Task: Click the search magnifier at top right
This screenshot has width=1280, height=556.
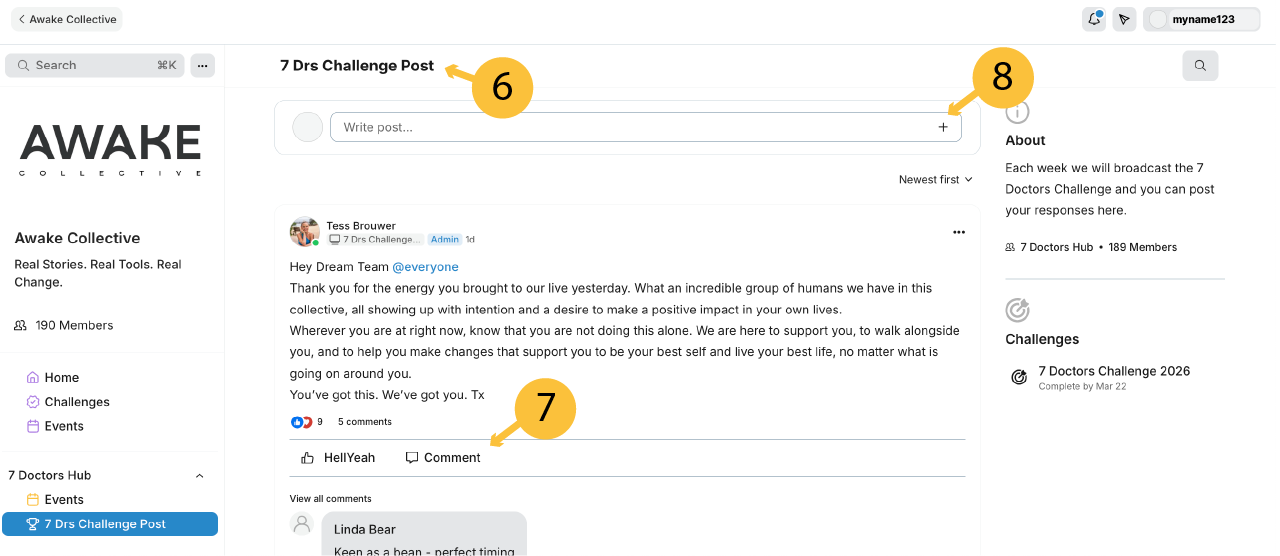Action: (x=1200, y=66)
